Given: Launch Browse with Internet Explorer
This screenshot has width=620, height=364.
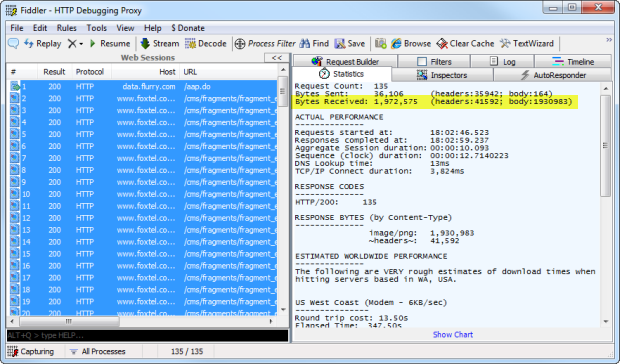Looking at the screenshot, I should point(411,43).
